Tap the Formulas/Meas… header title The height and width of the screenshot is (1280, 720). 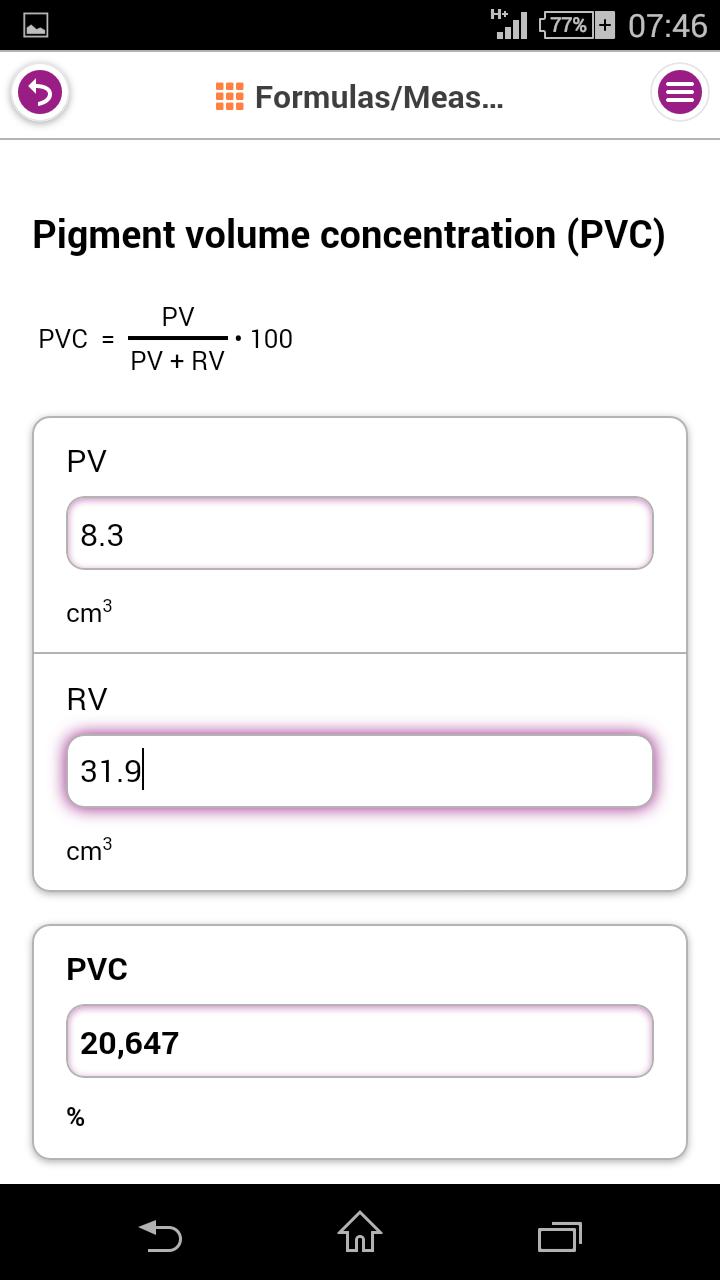[x=378, y=97]
